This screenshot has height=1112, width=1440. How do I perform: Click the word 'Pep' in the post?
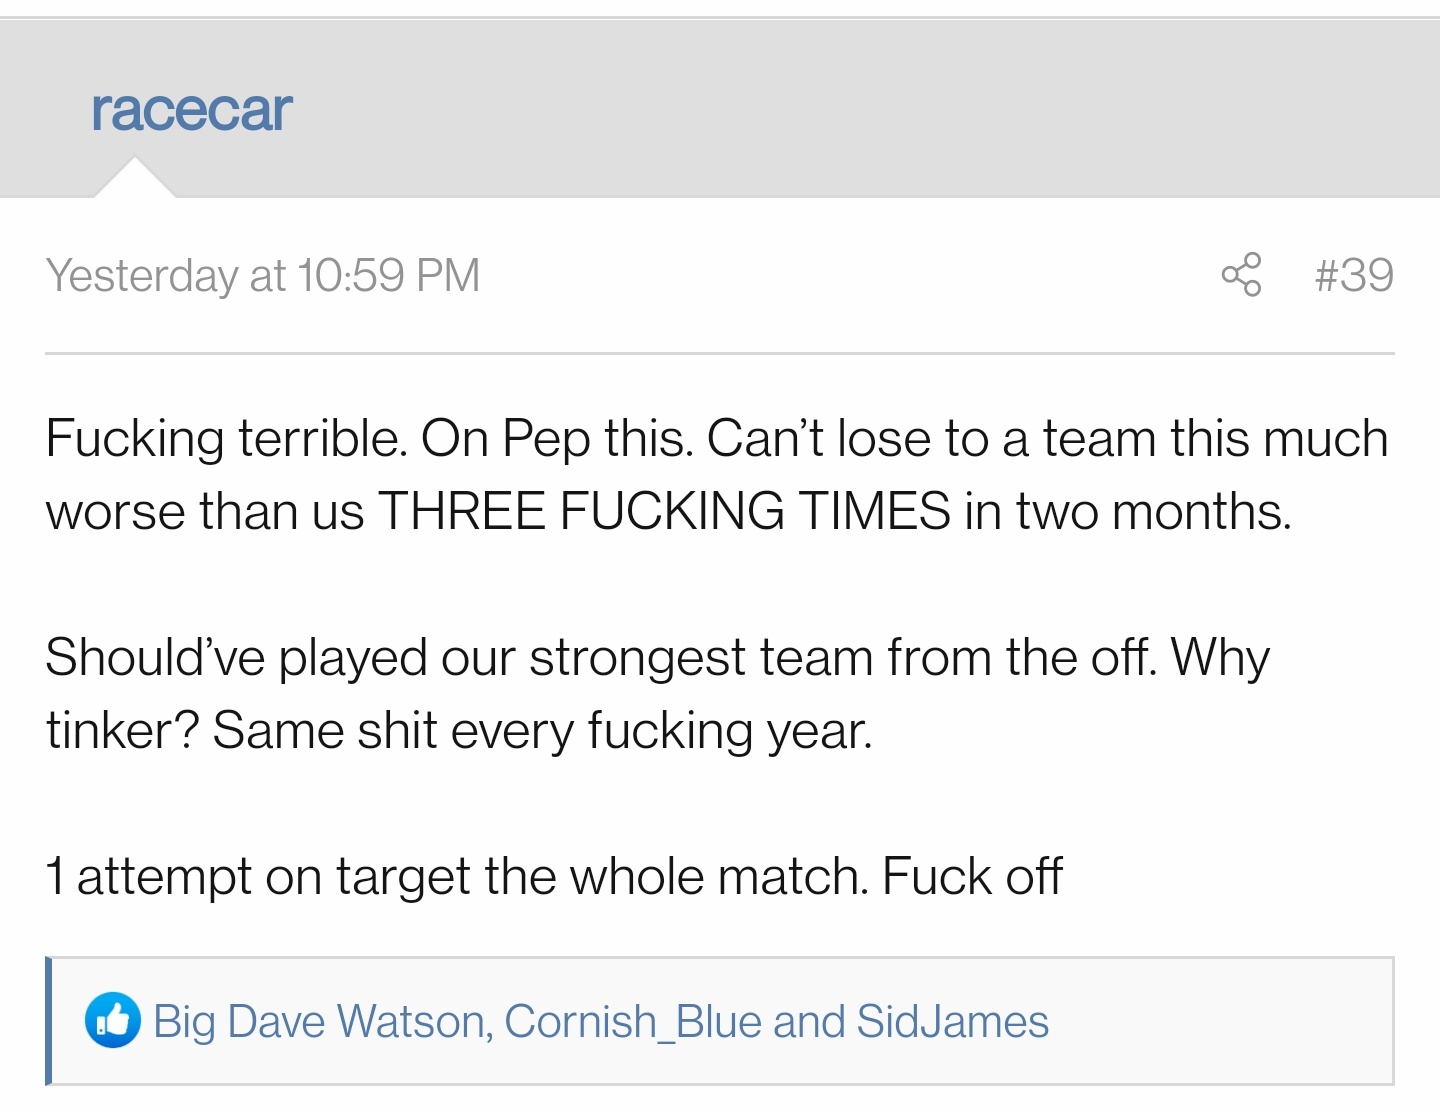(x=546, y=439)
